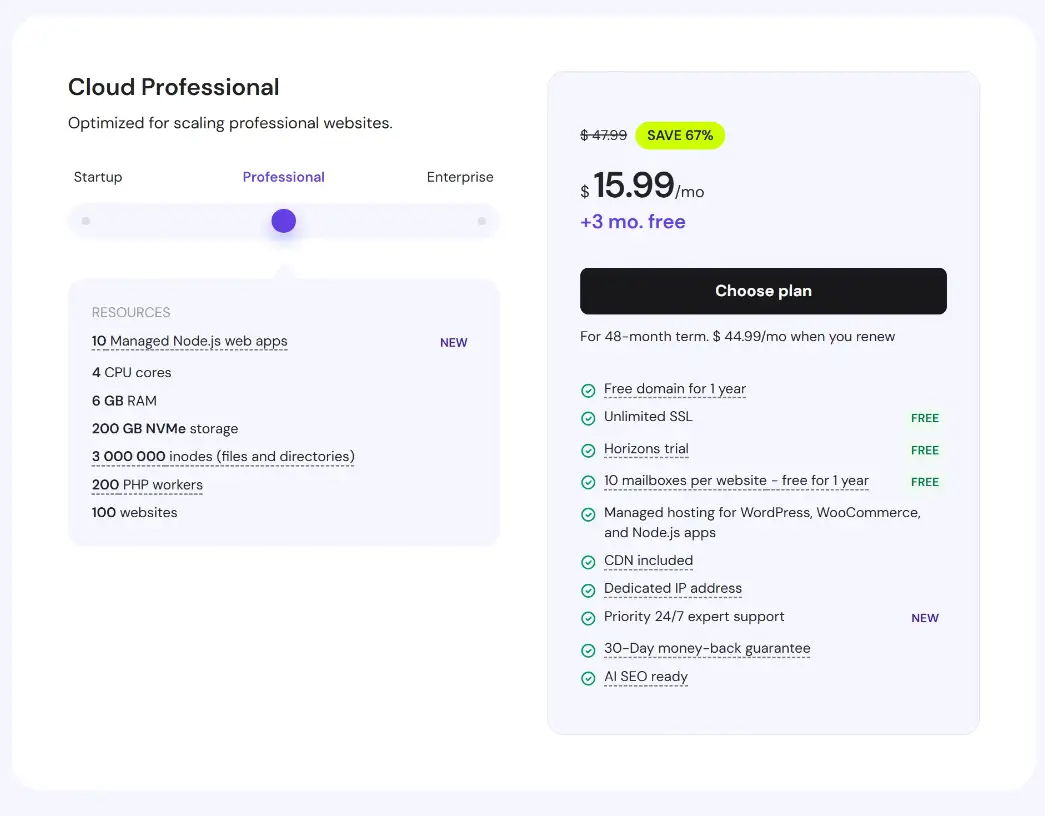Click the Startup dot on slider
1045x816 pixels.
[86, 221]
